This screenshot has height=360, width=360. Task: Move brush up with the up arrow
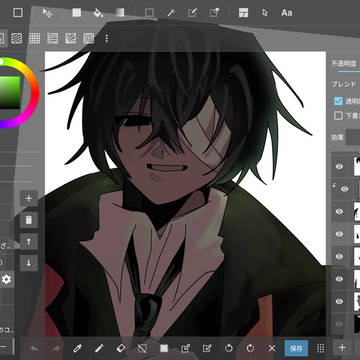coord(29,241)
